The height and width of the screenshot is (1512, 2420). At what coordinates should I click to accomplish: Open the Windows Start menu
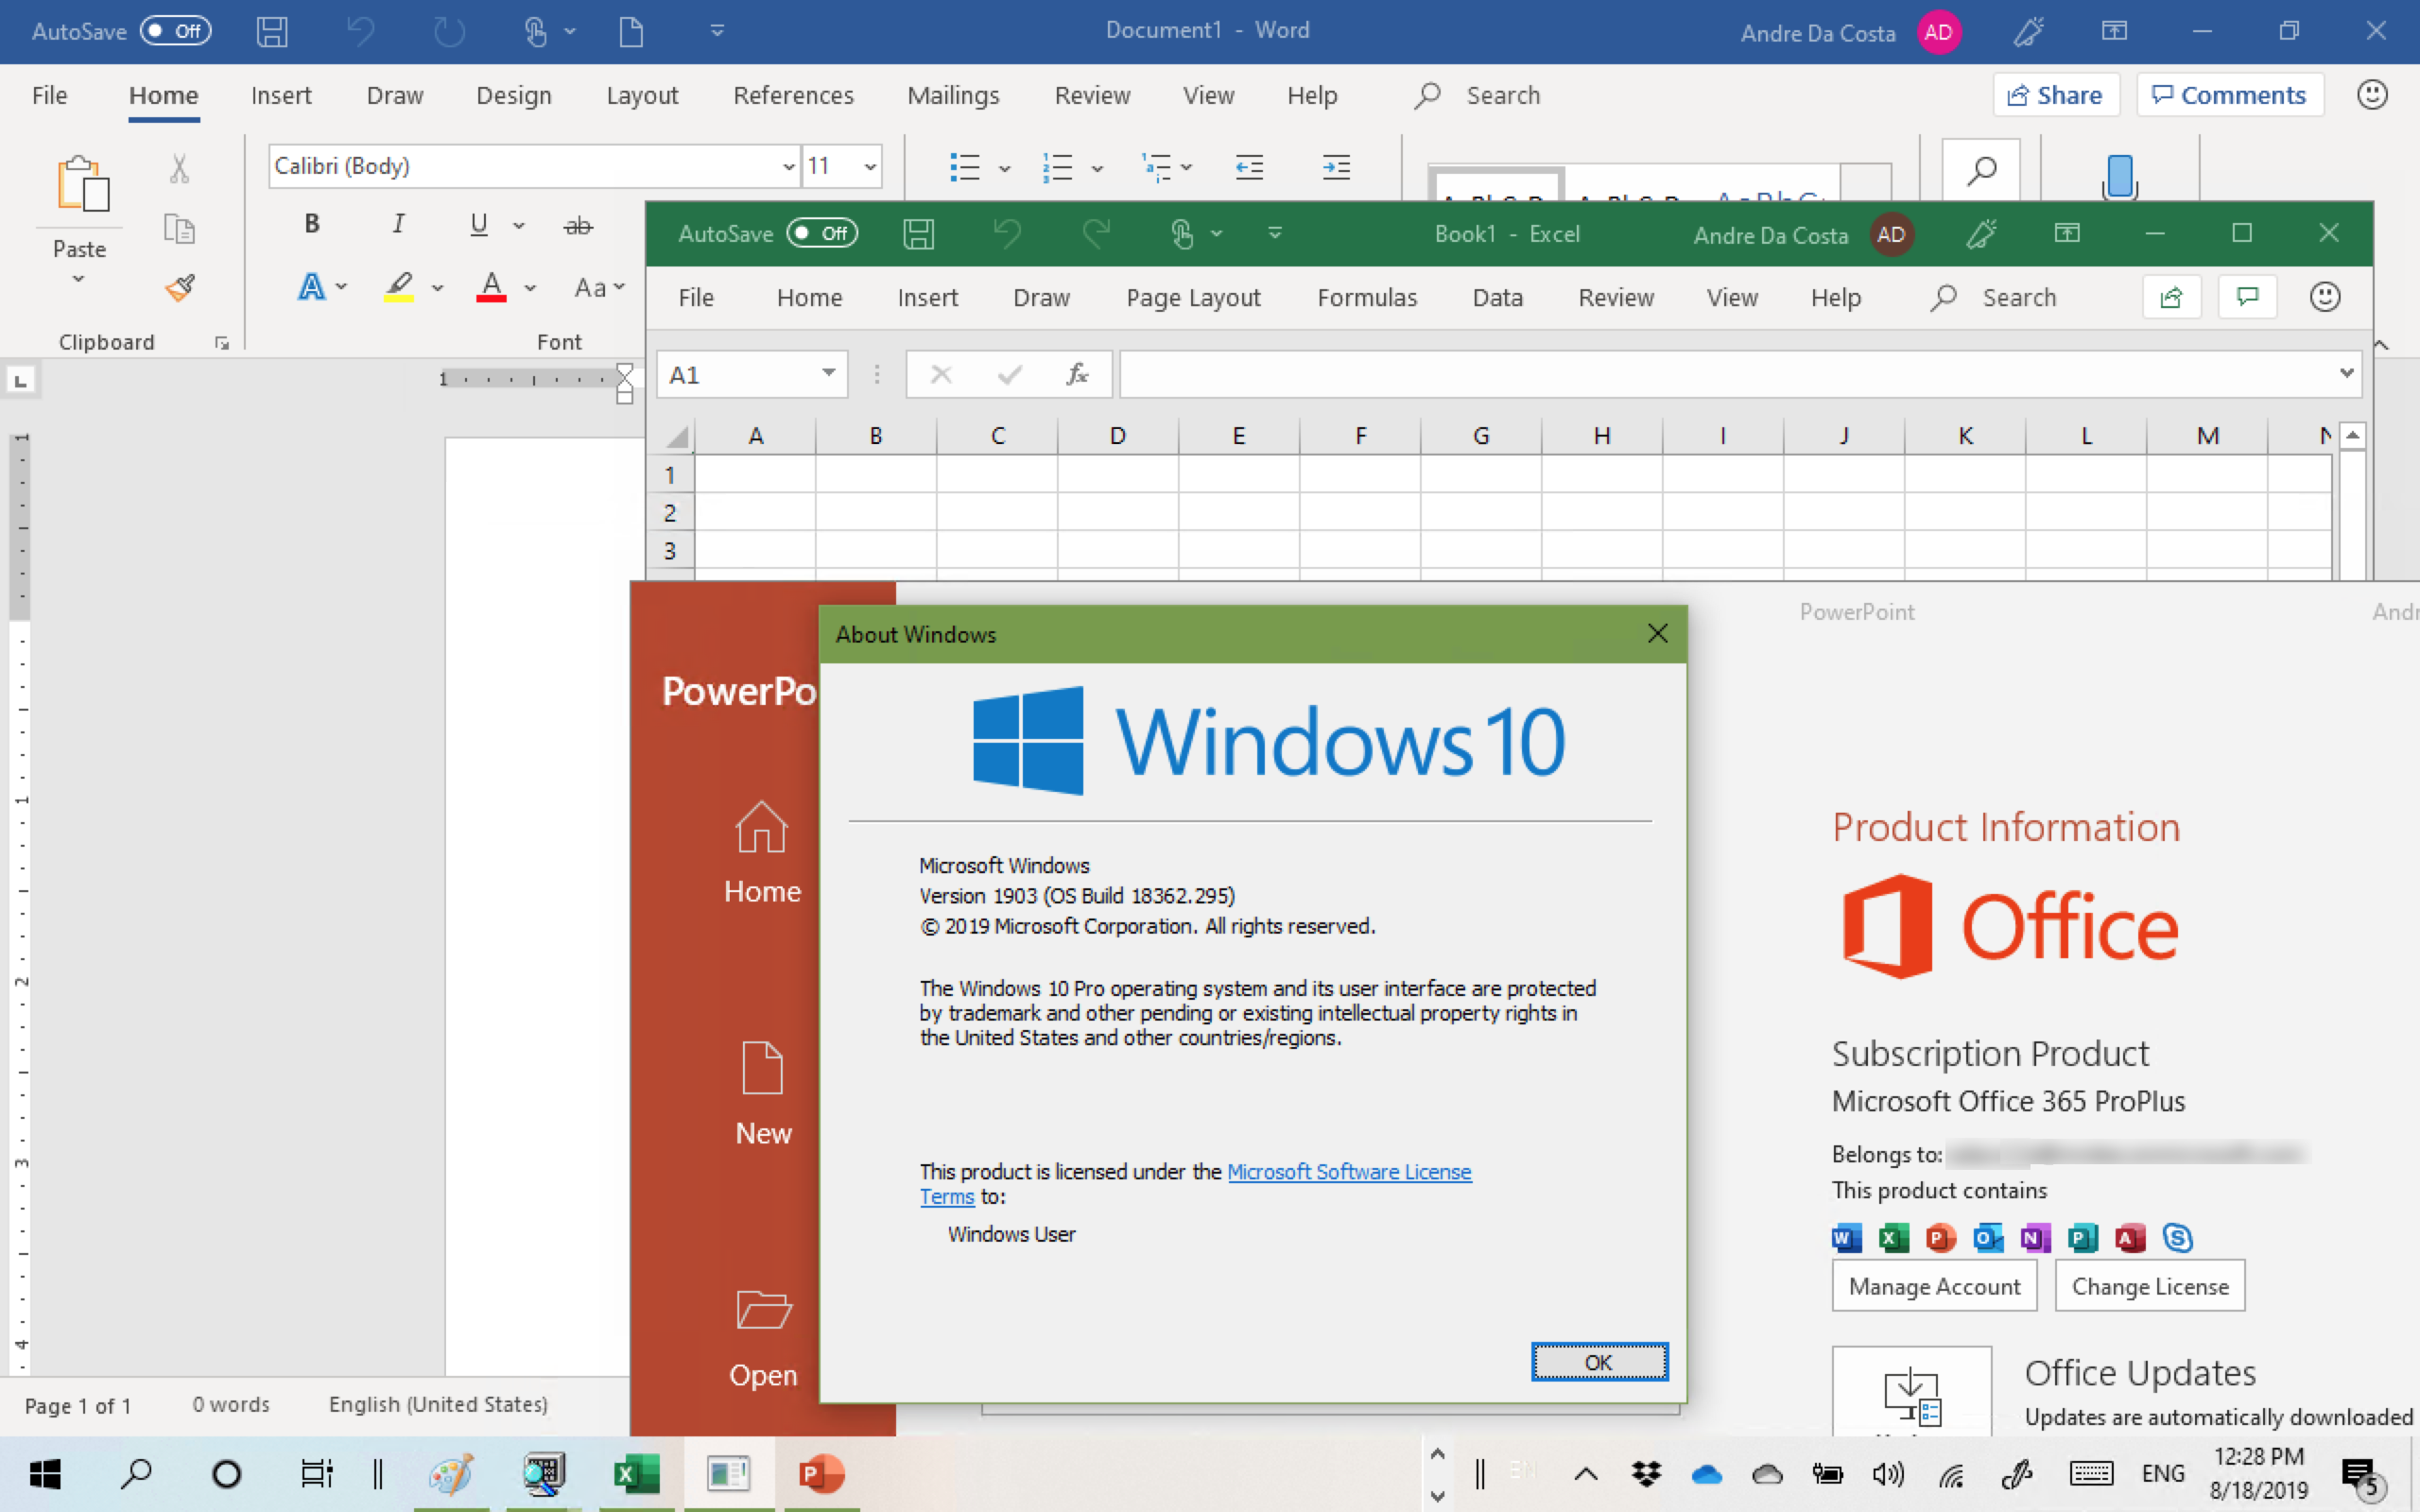tap(45, 1473)
